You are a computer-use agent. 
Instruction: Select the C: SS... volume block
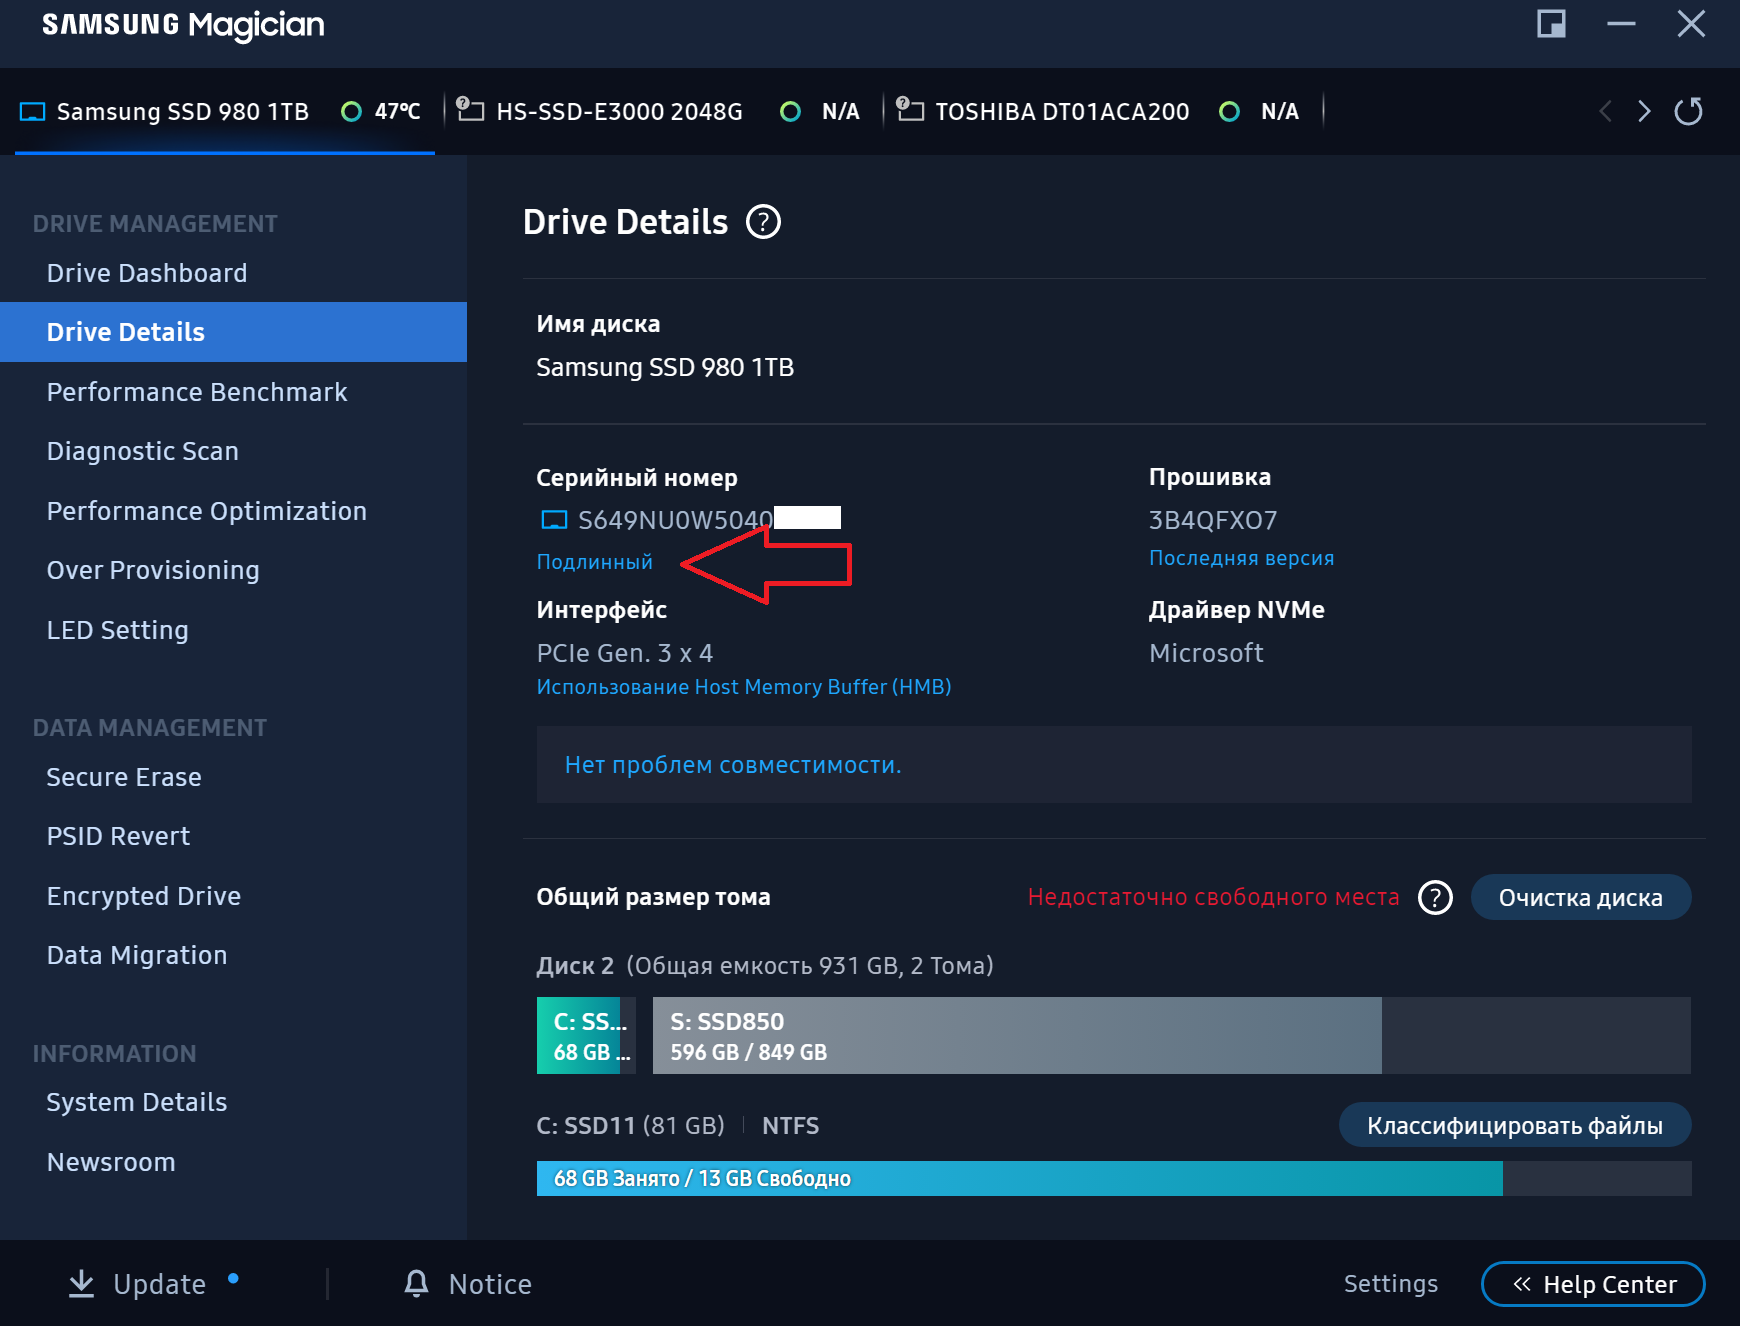tap(586, 1036)
